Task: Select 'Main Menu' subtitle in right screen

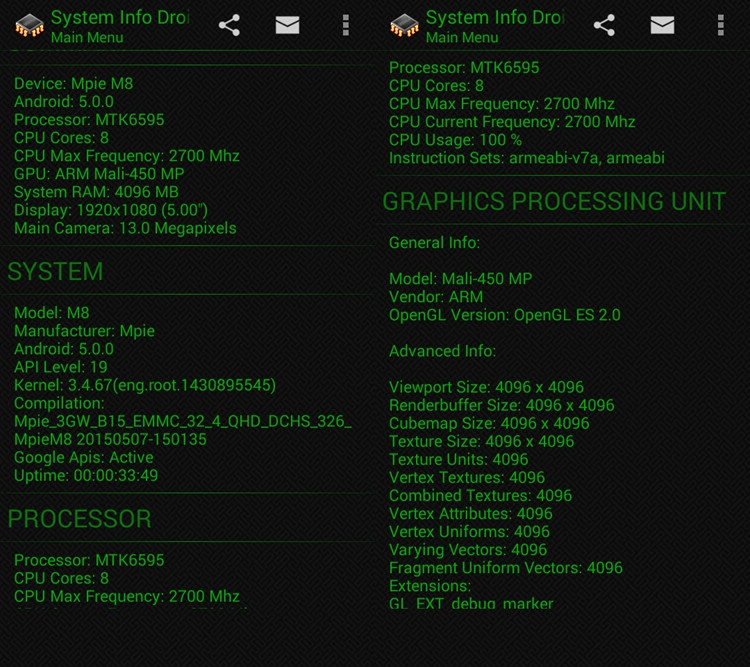Action: 462,38
